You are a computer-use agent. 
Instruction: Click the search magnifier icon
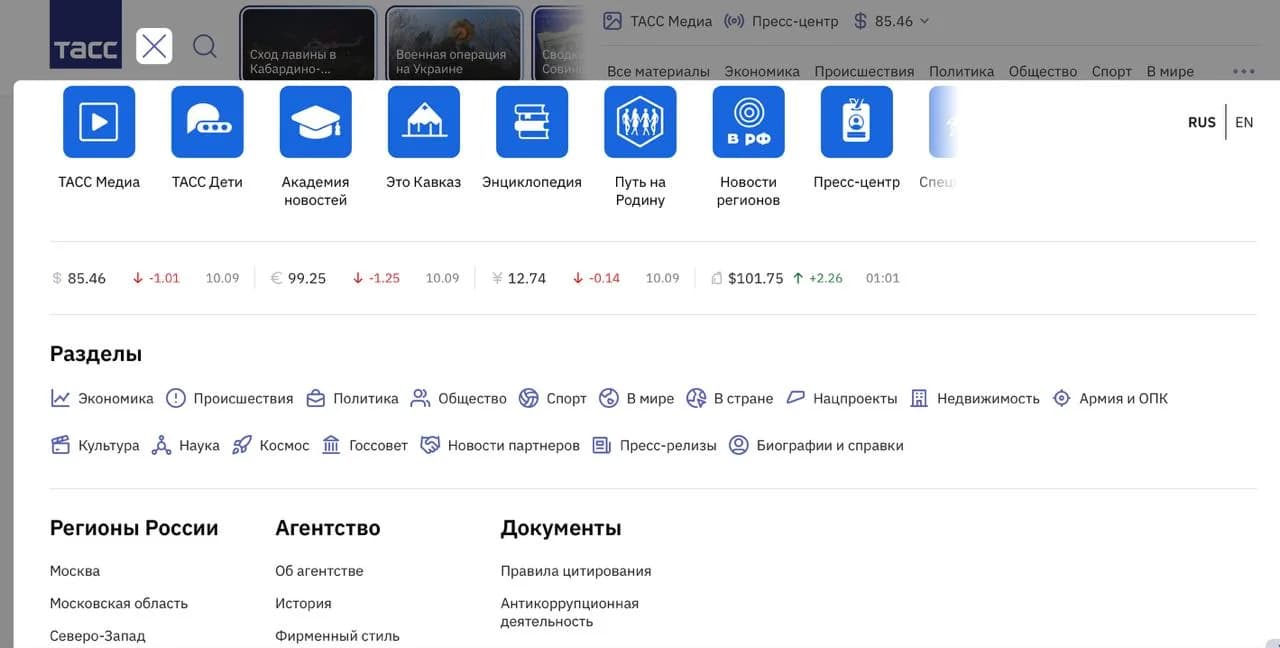tap(205, 46)
